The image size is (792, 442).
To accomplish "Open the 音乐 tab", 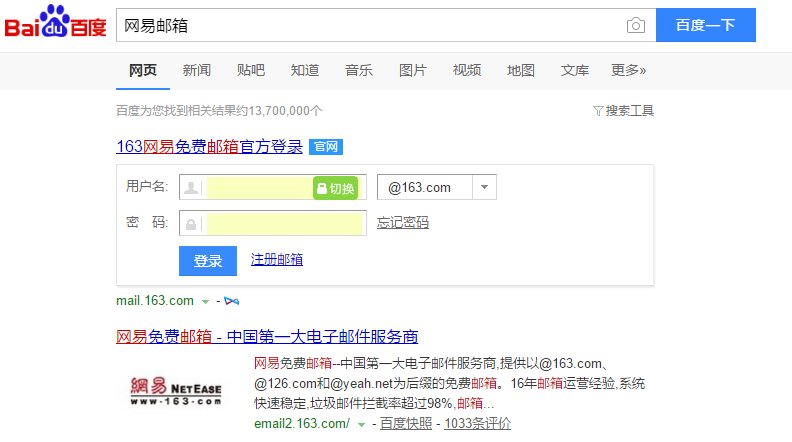I will click(x=359, y=70).
